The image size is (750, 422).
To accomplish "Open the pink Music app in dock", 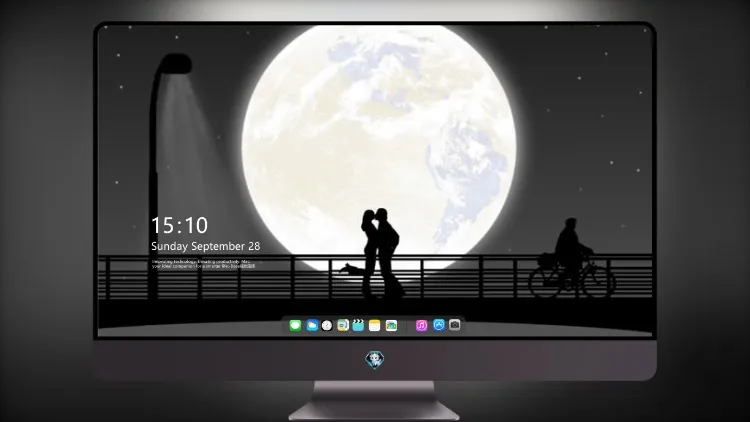I will click(x=421, y=325).
